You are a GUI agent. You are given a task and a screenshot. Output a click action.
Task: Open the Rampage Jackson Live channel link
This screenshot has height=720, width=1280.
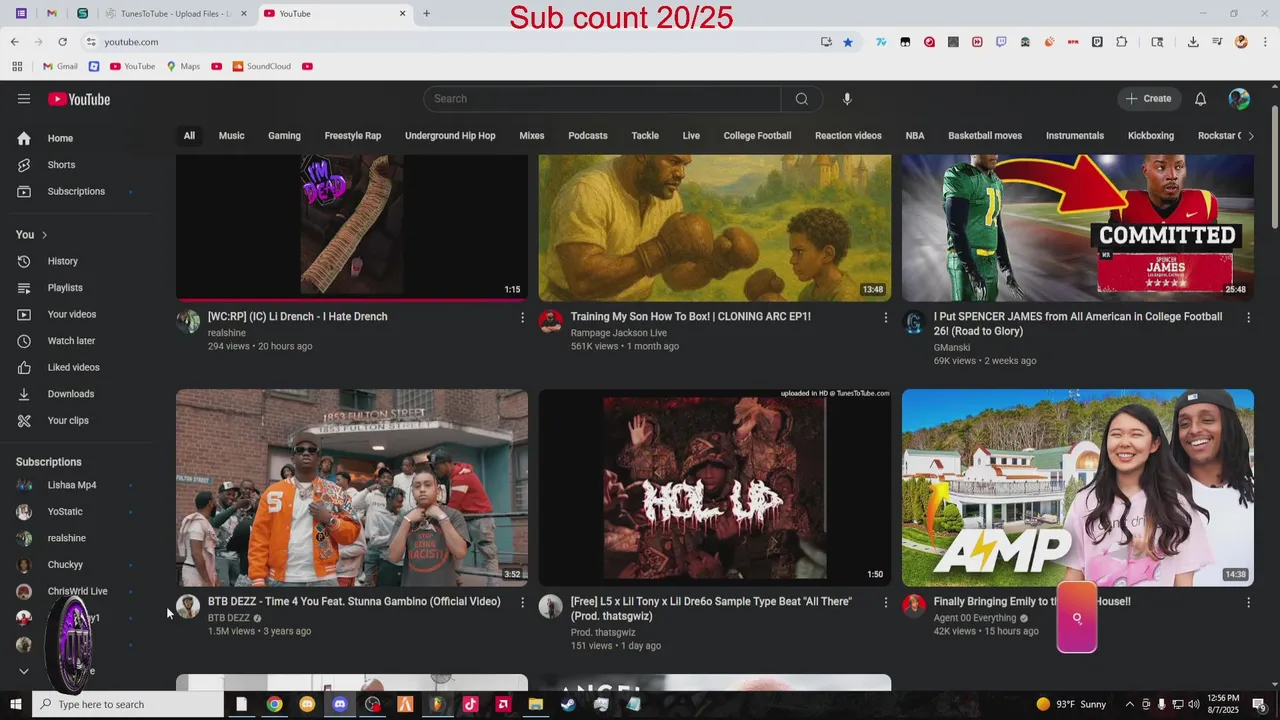pyautogui.click(x=619, y=333)
